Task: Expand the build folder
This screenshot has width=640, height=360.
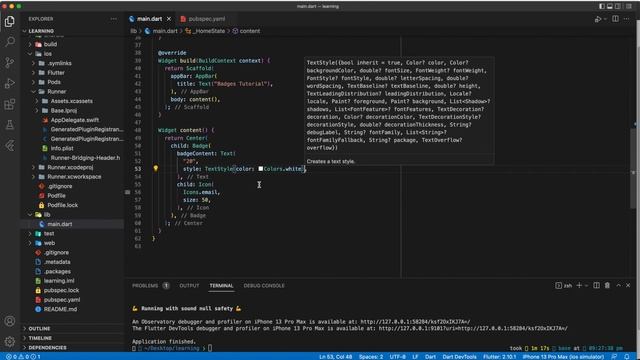Action: [x=30, y=44]
